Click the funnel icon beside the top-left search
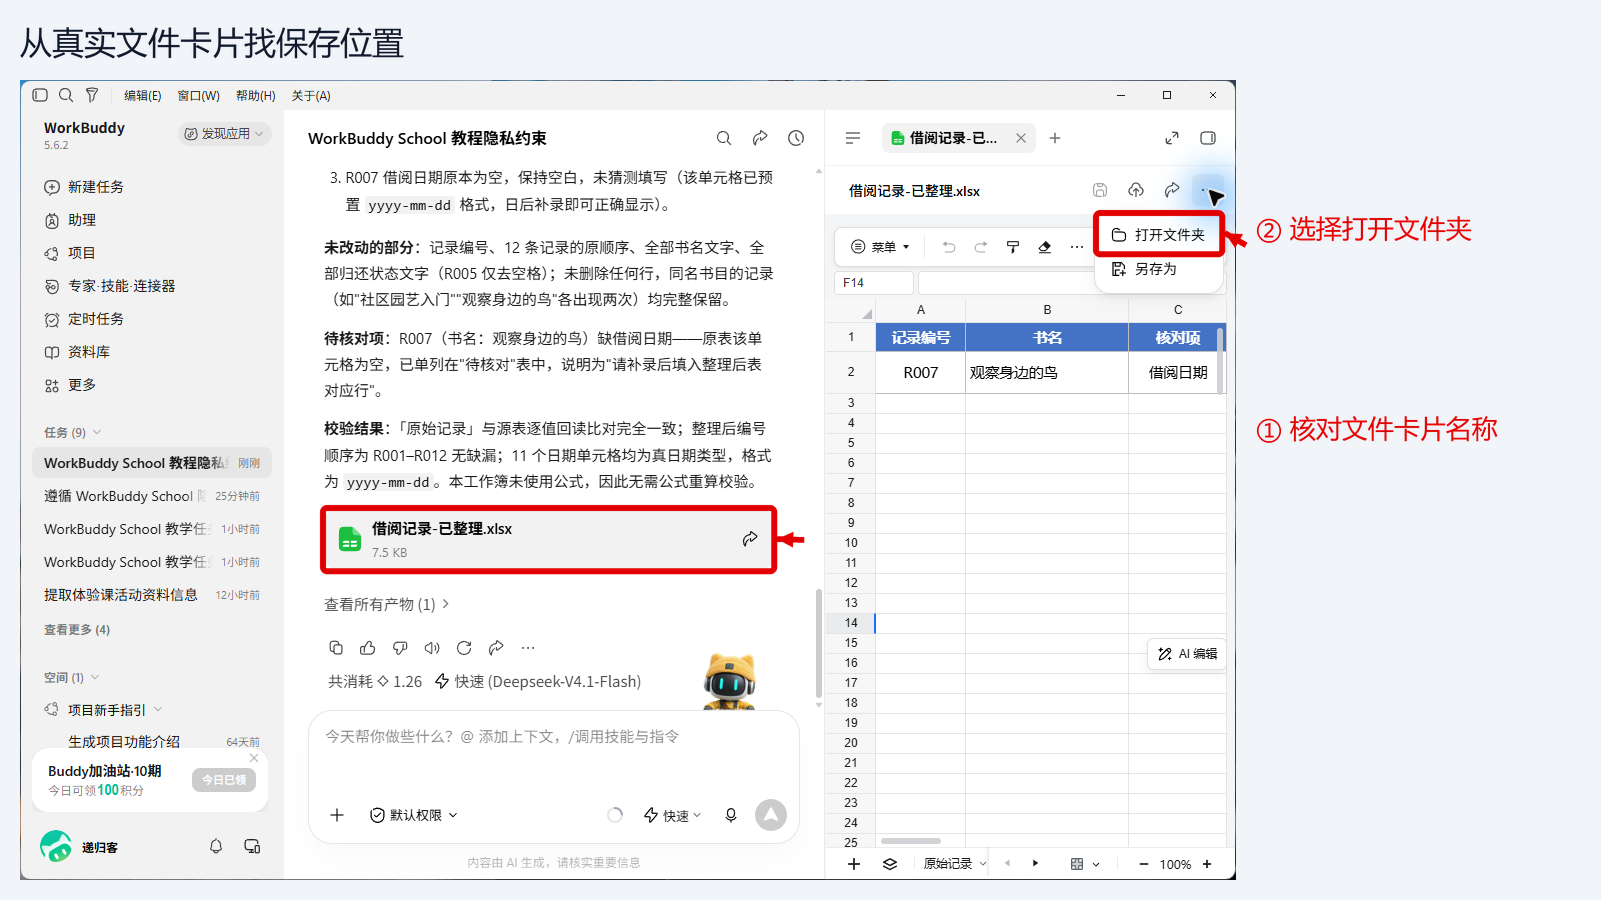Viewport: 1601px width, 900px height. pos(92,95)
